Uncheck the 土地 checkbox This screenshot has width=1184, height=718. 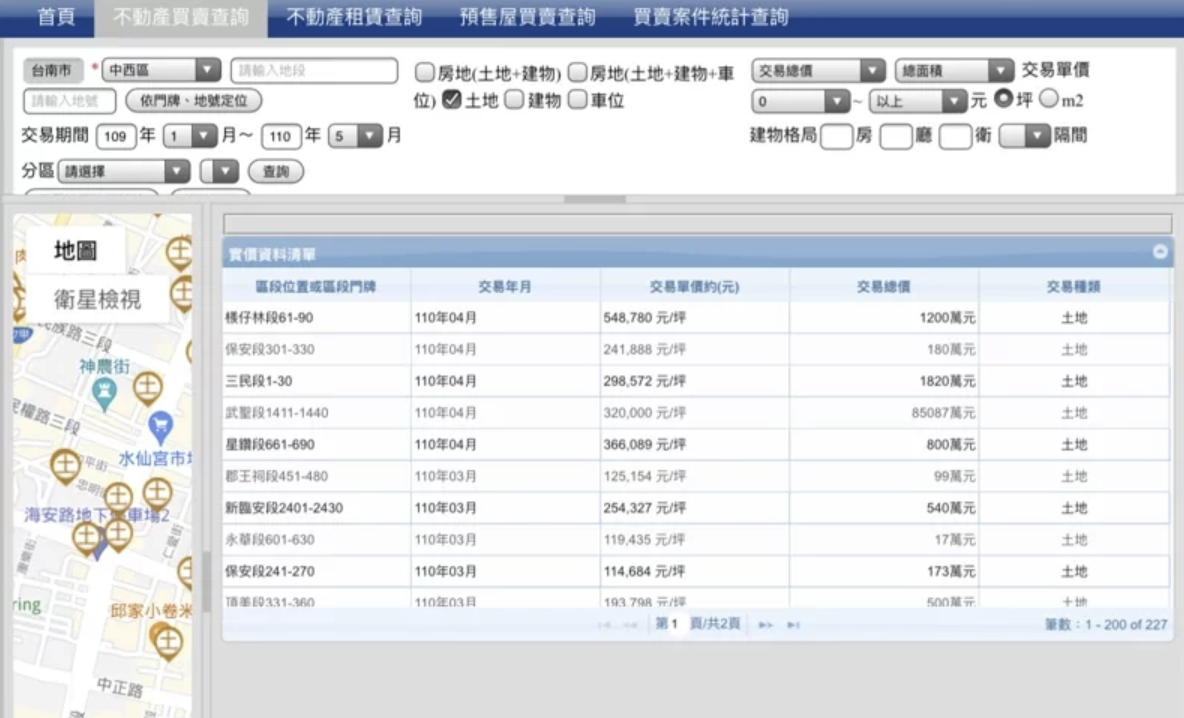click(451, 100)
